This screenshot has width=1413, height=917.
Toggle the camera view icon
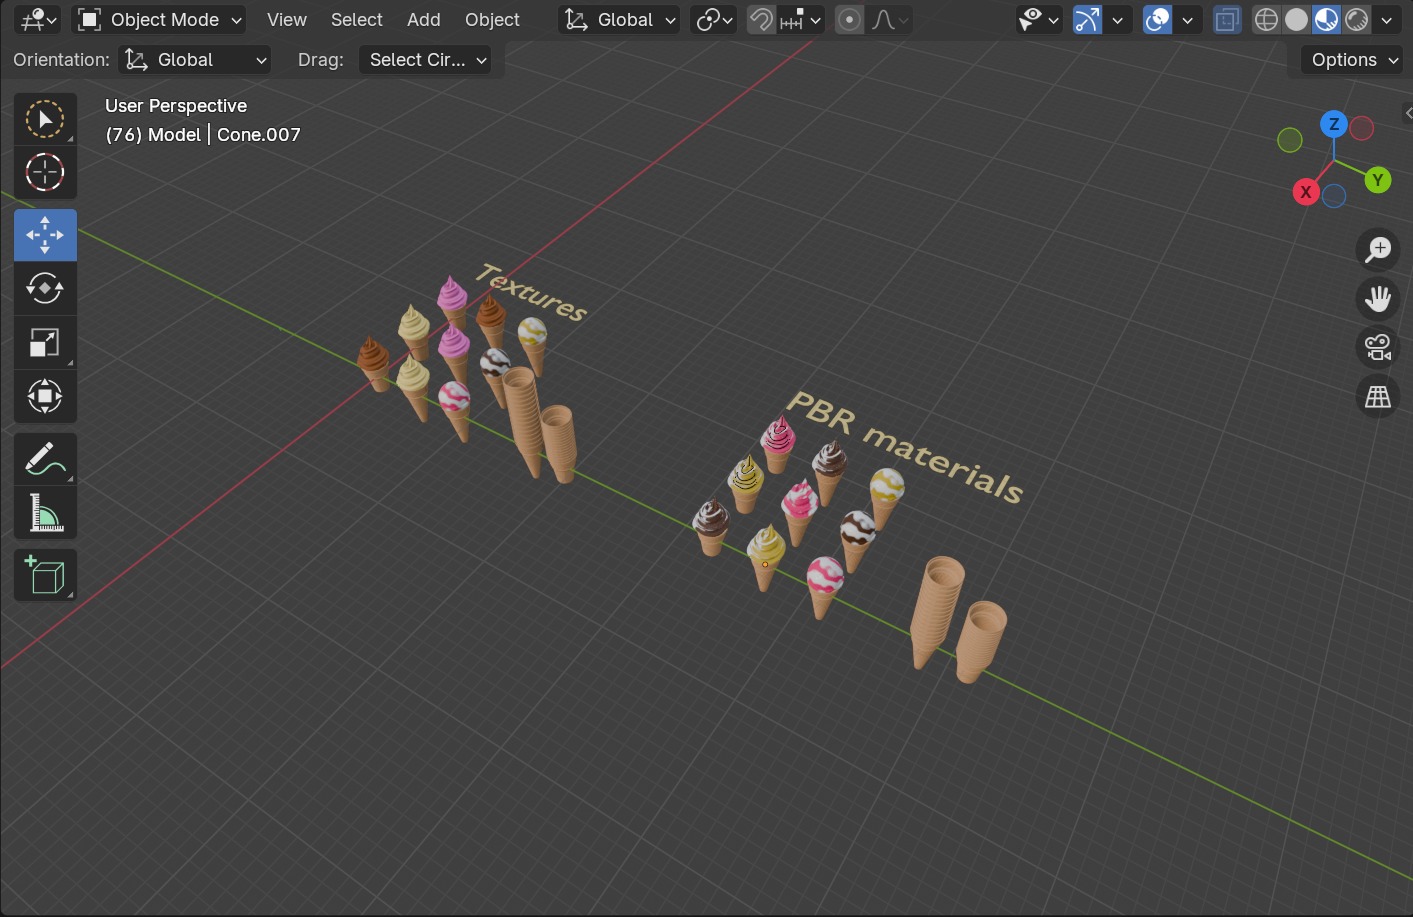tap(1378, 347)
